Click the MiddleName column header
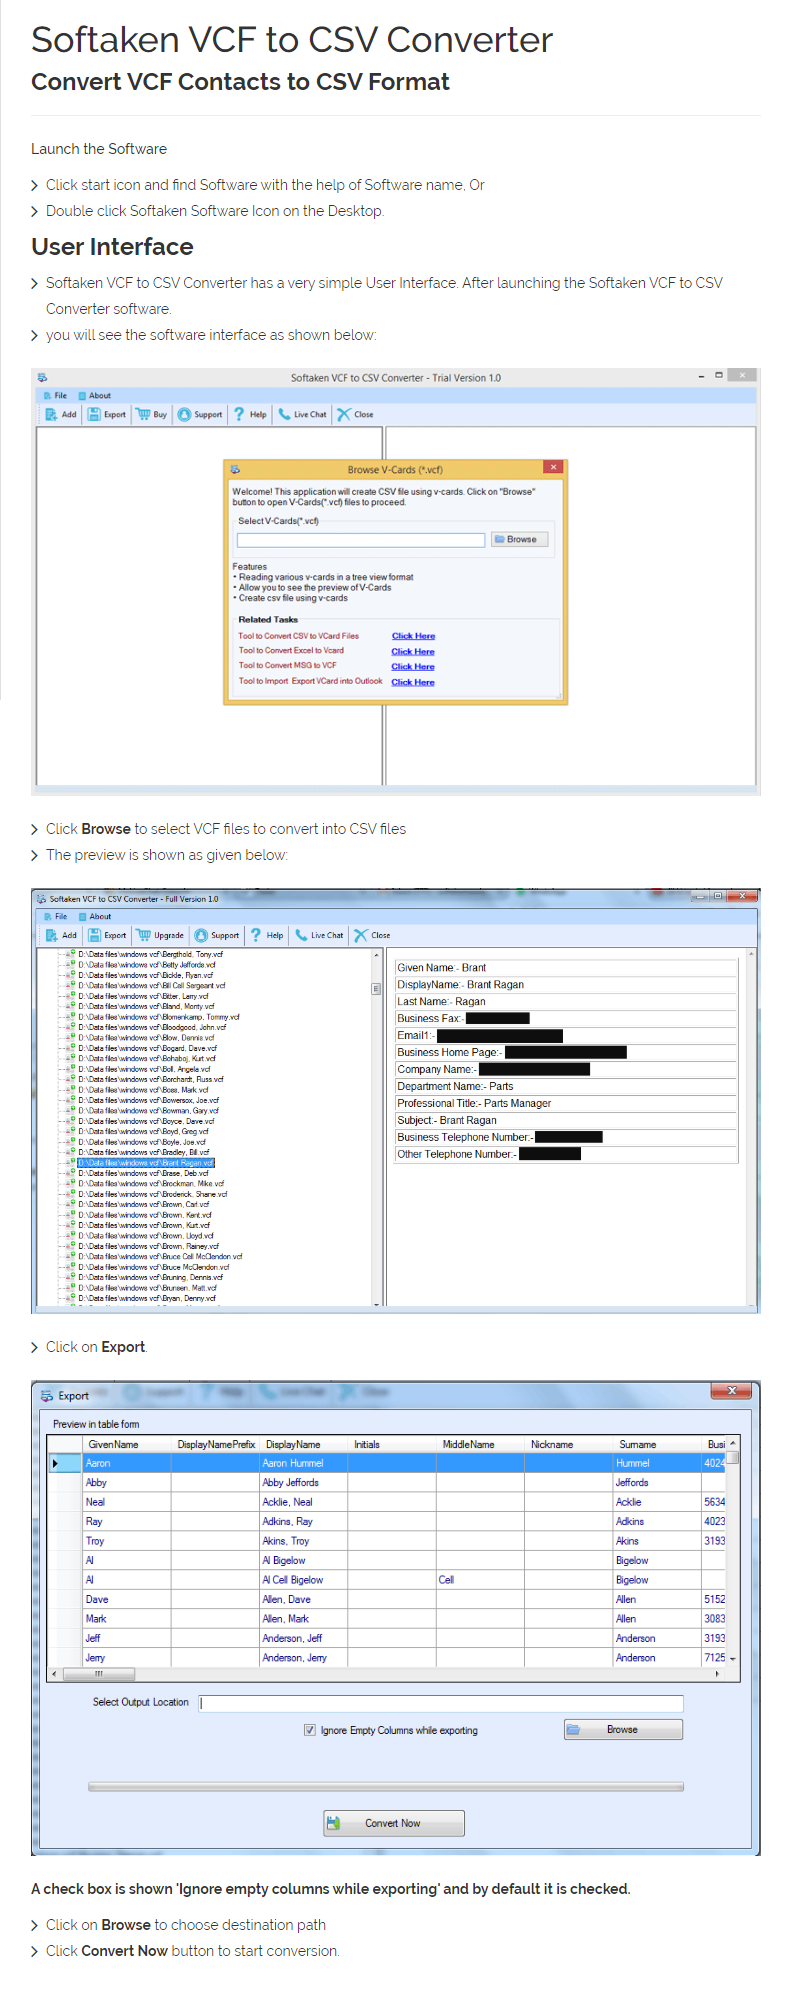790x2005 pixels. point(480,1445)
